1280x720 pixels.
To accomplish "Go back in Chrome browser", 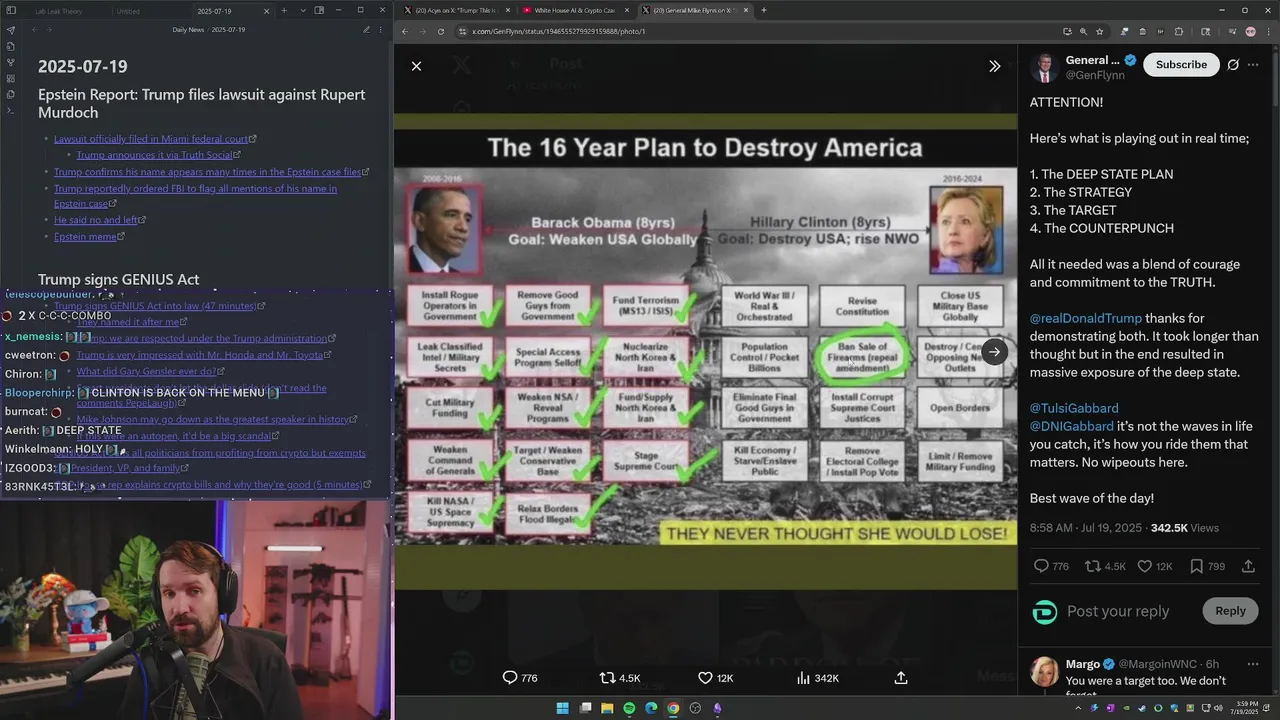I will pyautogui.click(x=405, y=31).
